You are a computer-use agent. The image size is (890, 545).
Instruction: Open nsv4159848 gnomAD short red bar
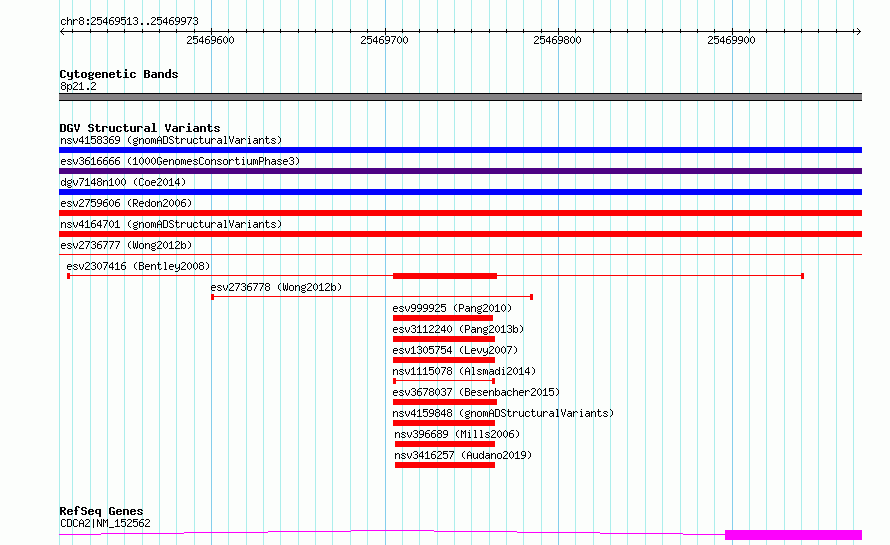444,423
